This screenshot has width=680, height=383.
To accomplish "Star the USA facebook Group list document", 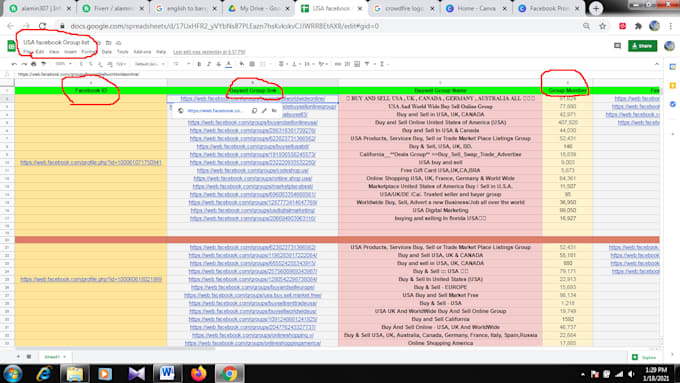I will (99, 43).
